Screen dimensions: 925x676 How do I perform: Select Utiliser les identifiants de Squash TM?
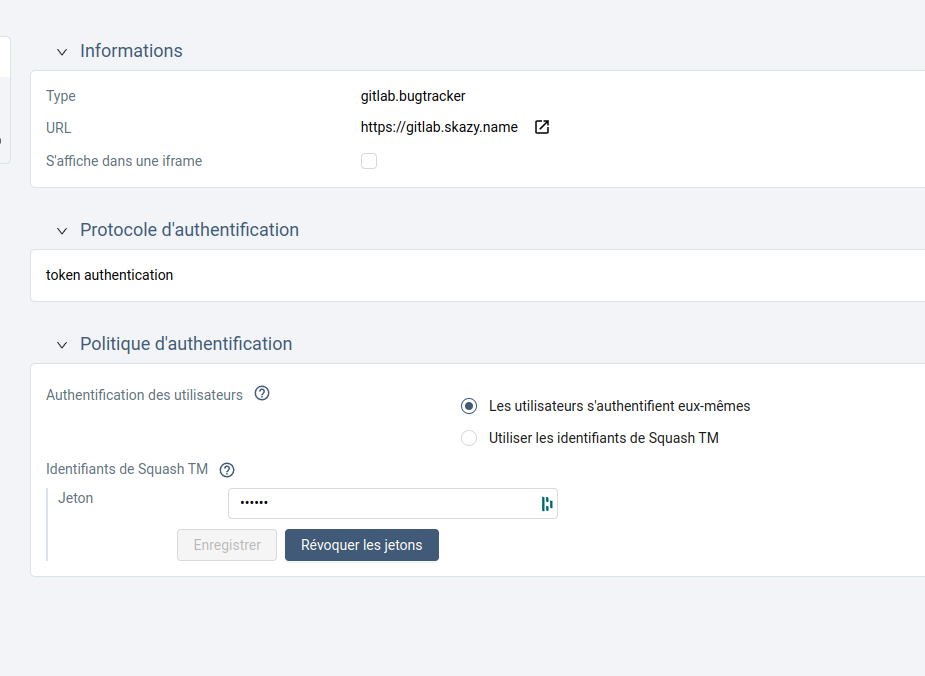click(469, 438)
